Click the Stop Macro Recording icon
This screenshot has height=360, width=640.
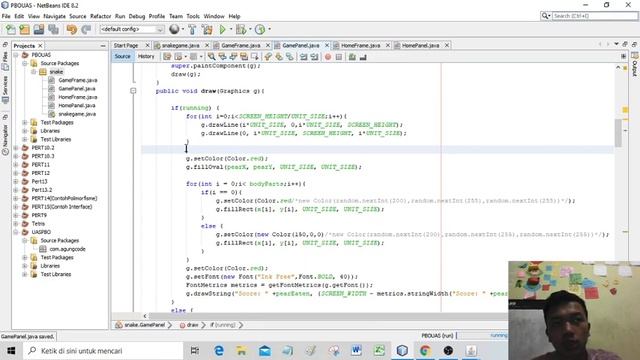pos(339,57)
